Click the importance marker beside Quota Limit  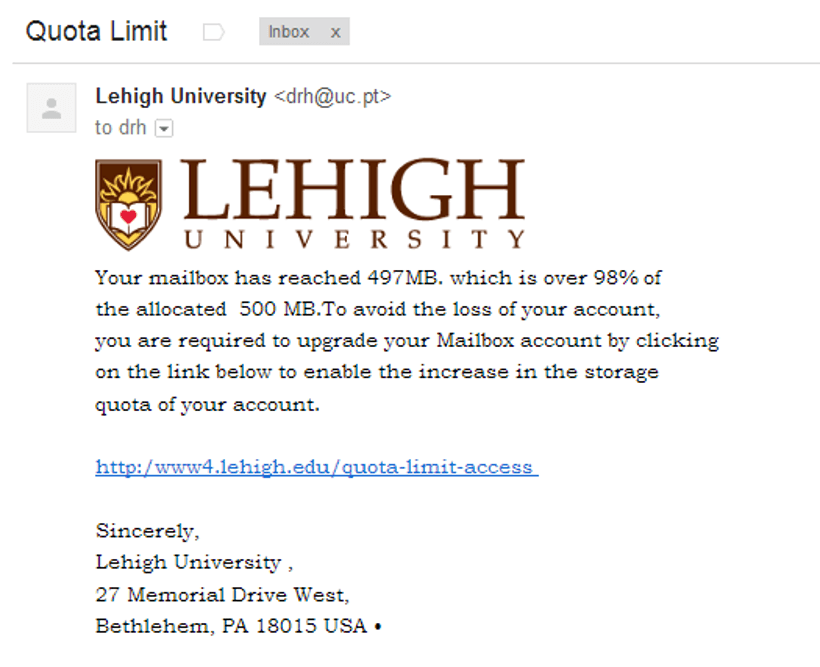pos(213,32)
